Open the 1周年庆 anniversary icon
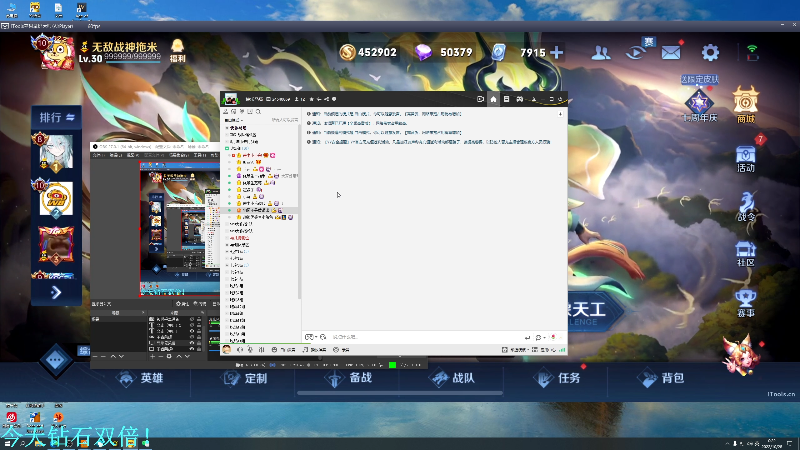Image resolution: width=800 pixels, height=450 pixels. (699, 107)
